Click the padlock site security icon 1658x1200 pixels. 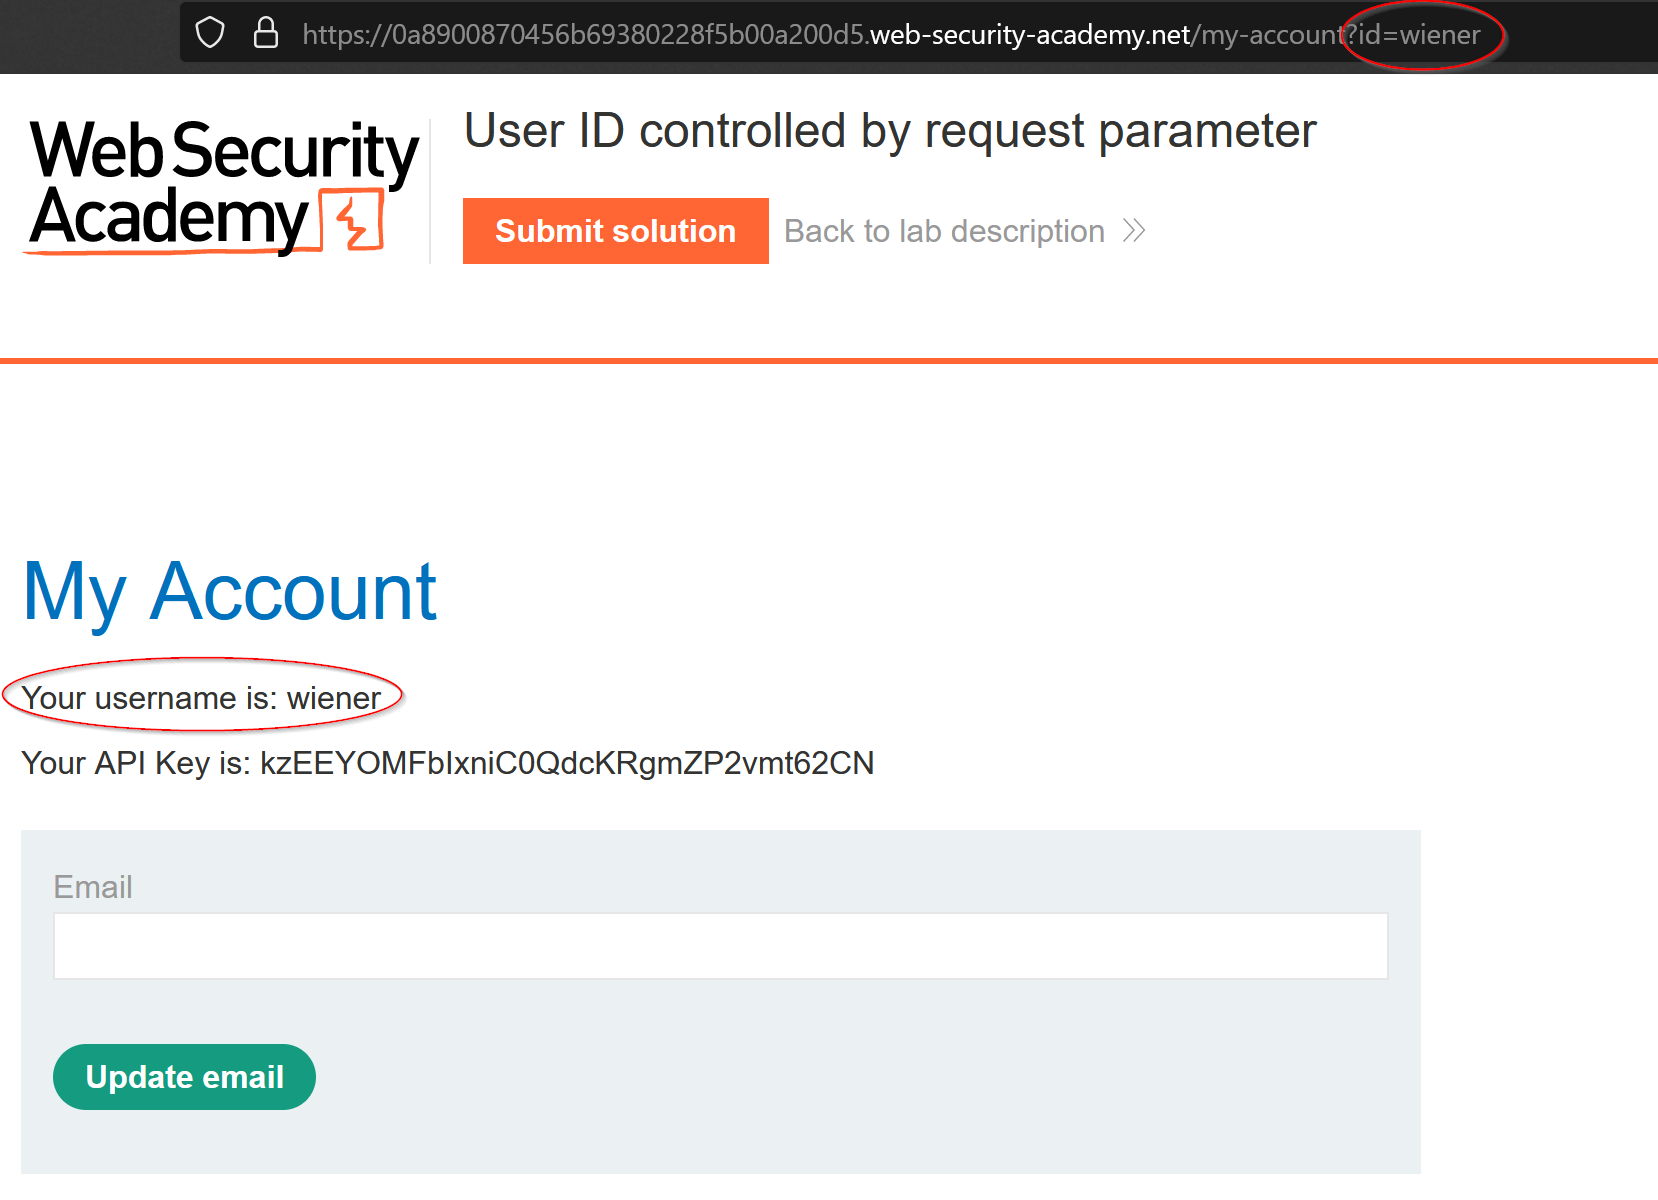(266, 33)
